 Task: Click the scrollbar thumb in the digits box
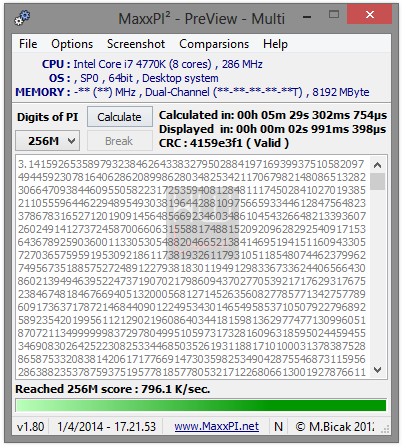[377, 181]
